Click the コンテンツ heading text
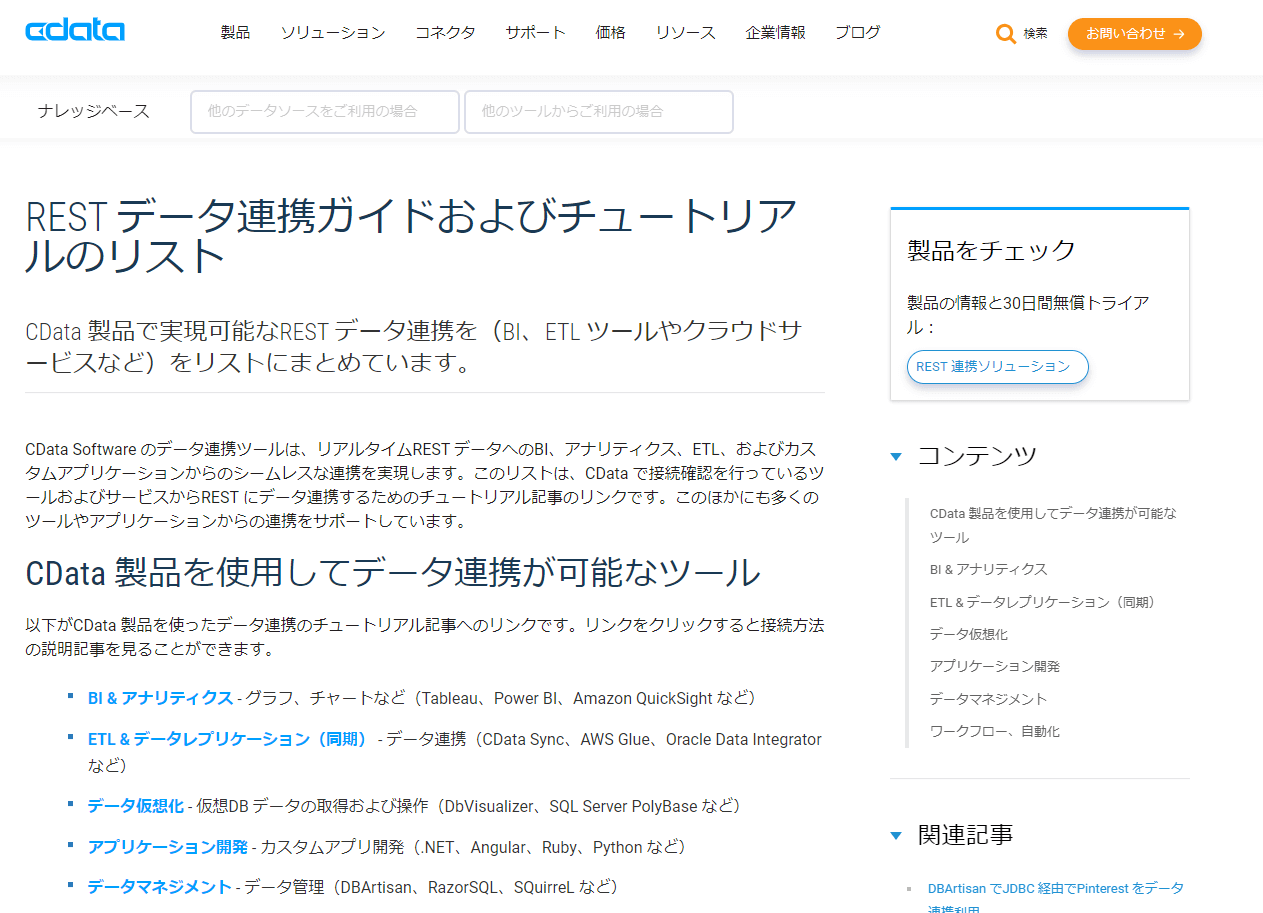This screenshot has width=1263, height=913. coord(977,456)
